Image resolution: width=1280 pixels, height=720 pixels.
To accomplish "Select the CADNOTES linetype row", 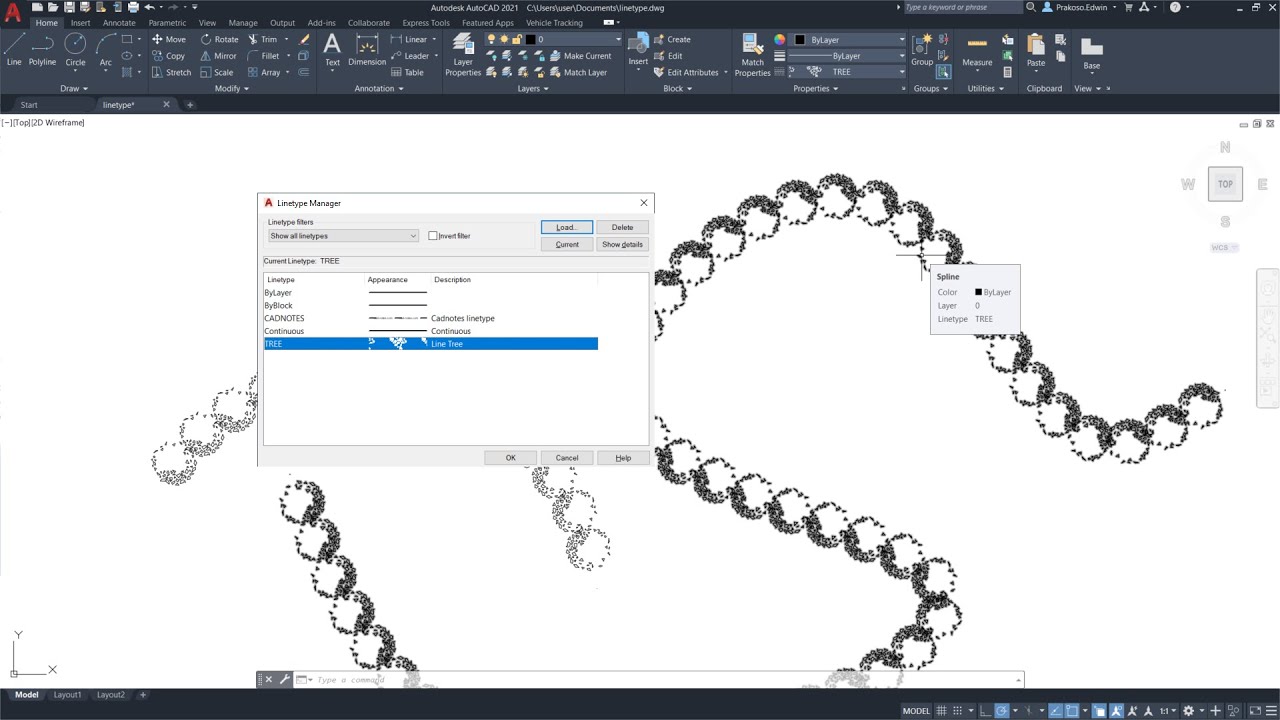I will pos(431,318).
